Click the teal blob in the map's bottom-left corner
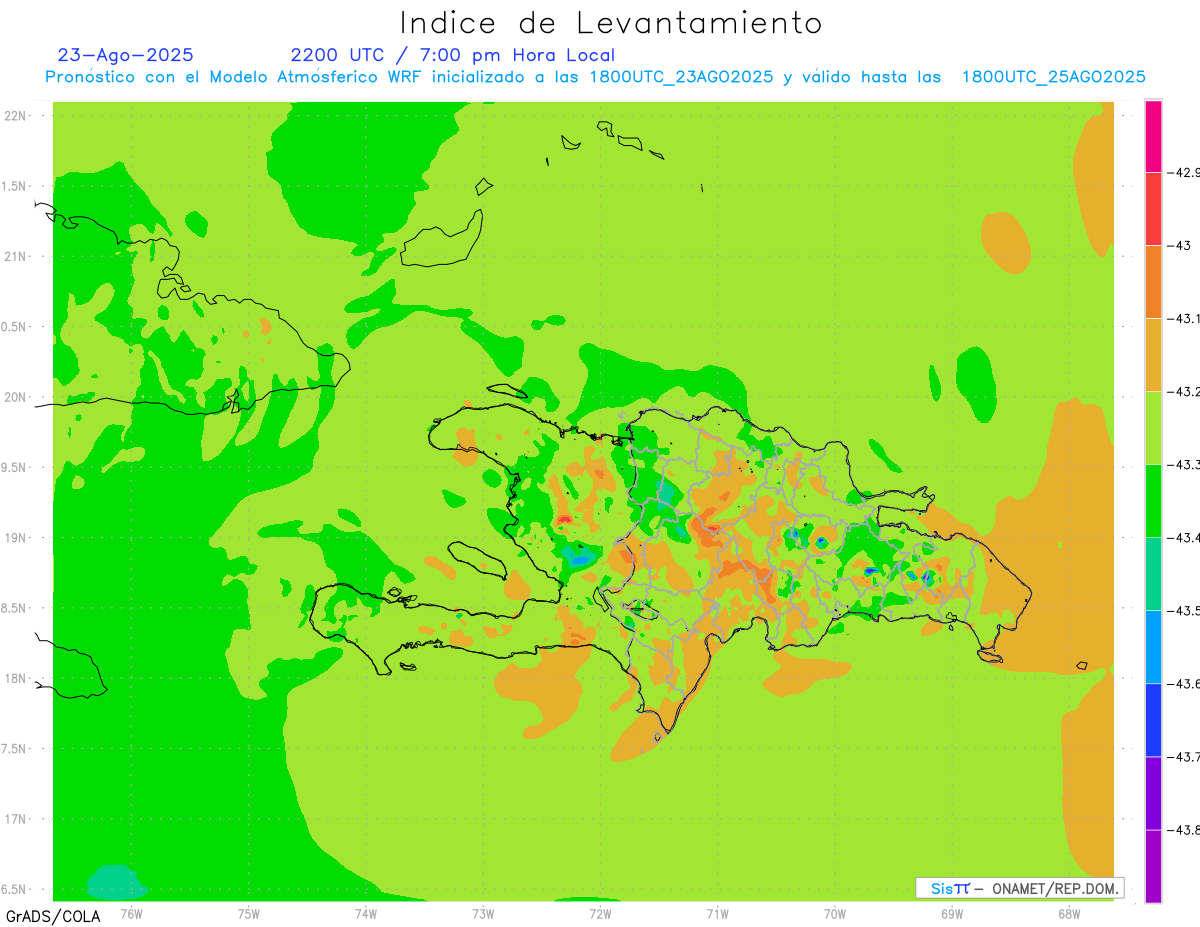1200x927 pixels. 116,883
